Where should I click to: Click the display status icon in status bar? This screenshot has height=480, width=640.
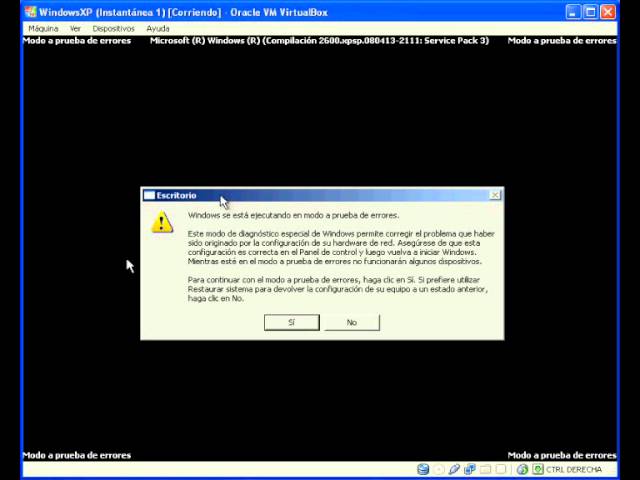[x=501, y=469]
